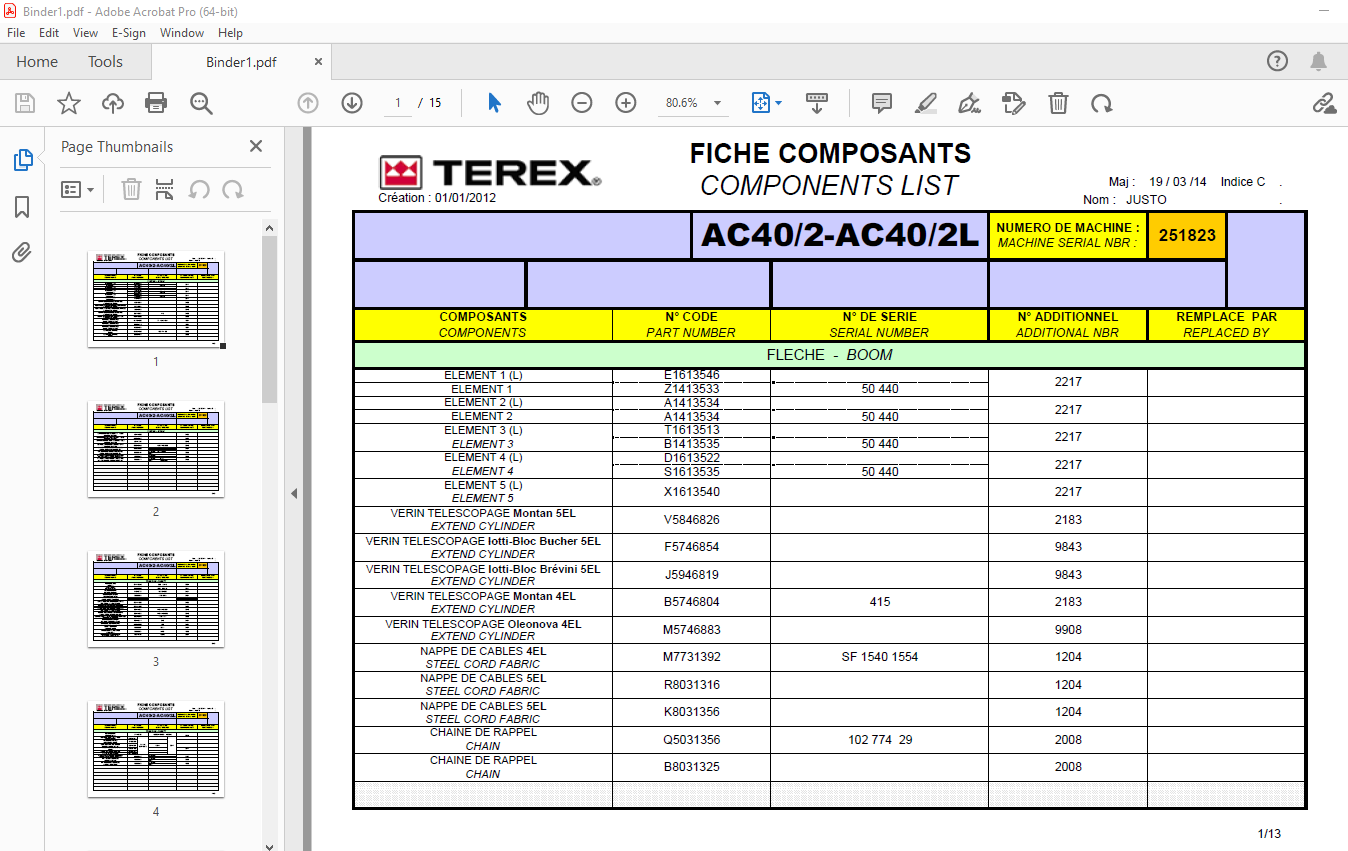The image size is (1348, 851).
Task: Rotate page with the clockwise arrow icon
Action: [1101, 103]
